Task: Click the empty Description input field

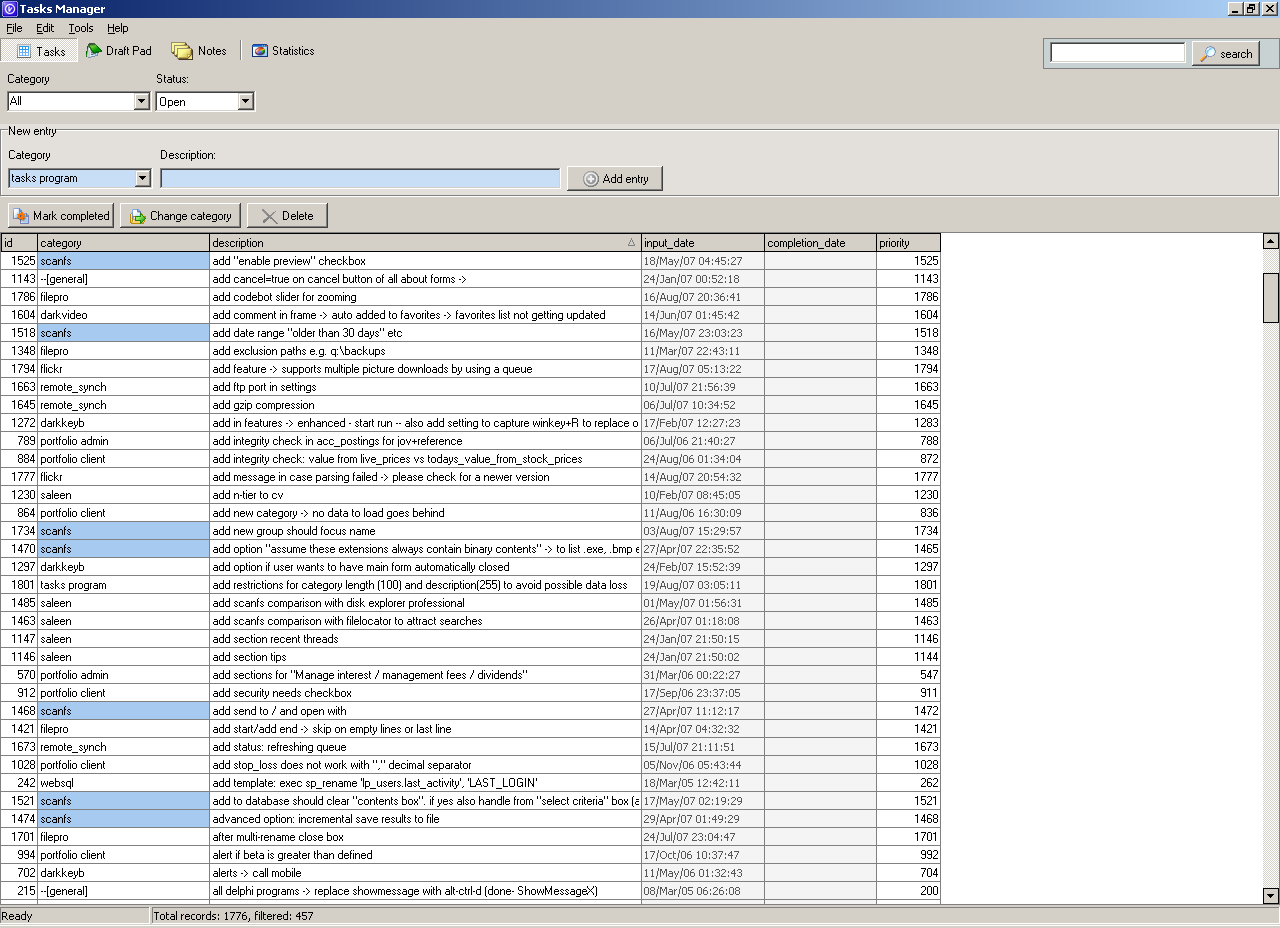Action: [x=360, y=177]
